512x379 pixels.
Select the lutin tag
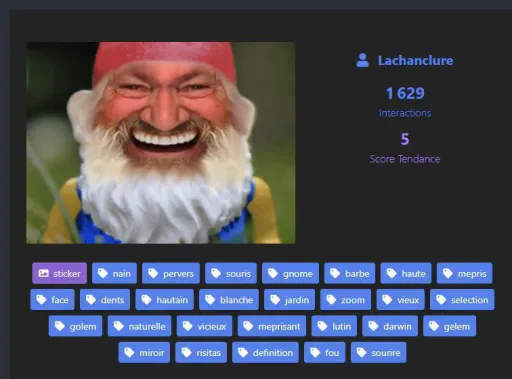click(x=334, y=326)
